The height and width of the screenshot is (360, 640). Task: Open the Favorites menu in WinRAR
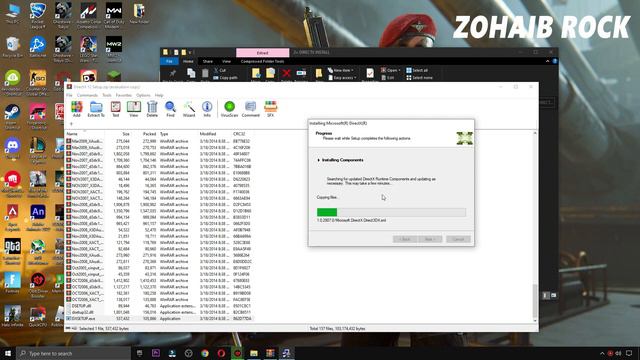point(124,95)
